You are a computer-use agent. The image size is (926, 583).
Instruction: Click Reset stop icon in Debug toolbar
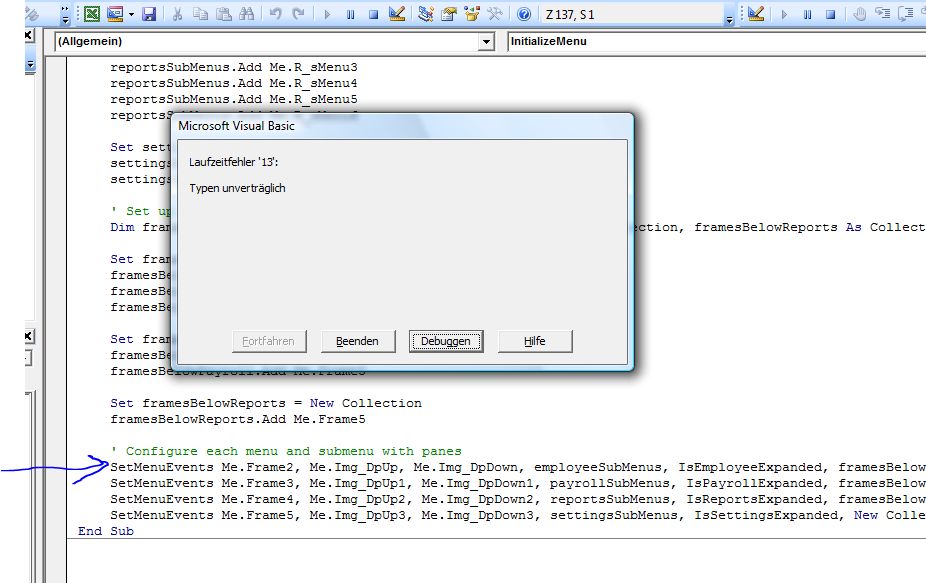click(830, 14)
